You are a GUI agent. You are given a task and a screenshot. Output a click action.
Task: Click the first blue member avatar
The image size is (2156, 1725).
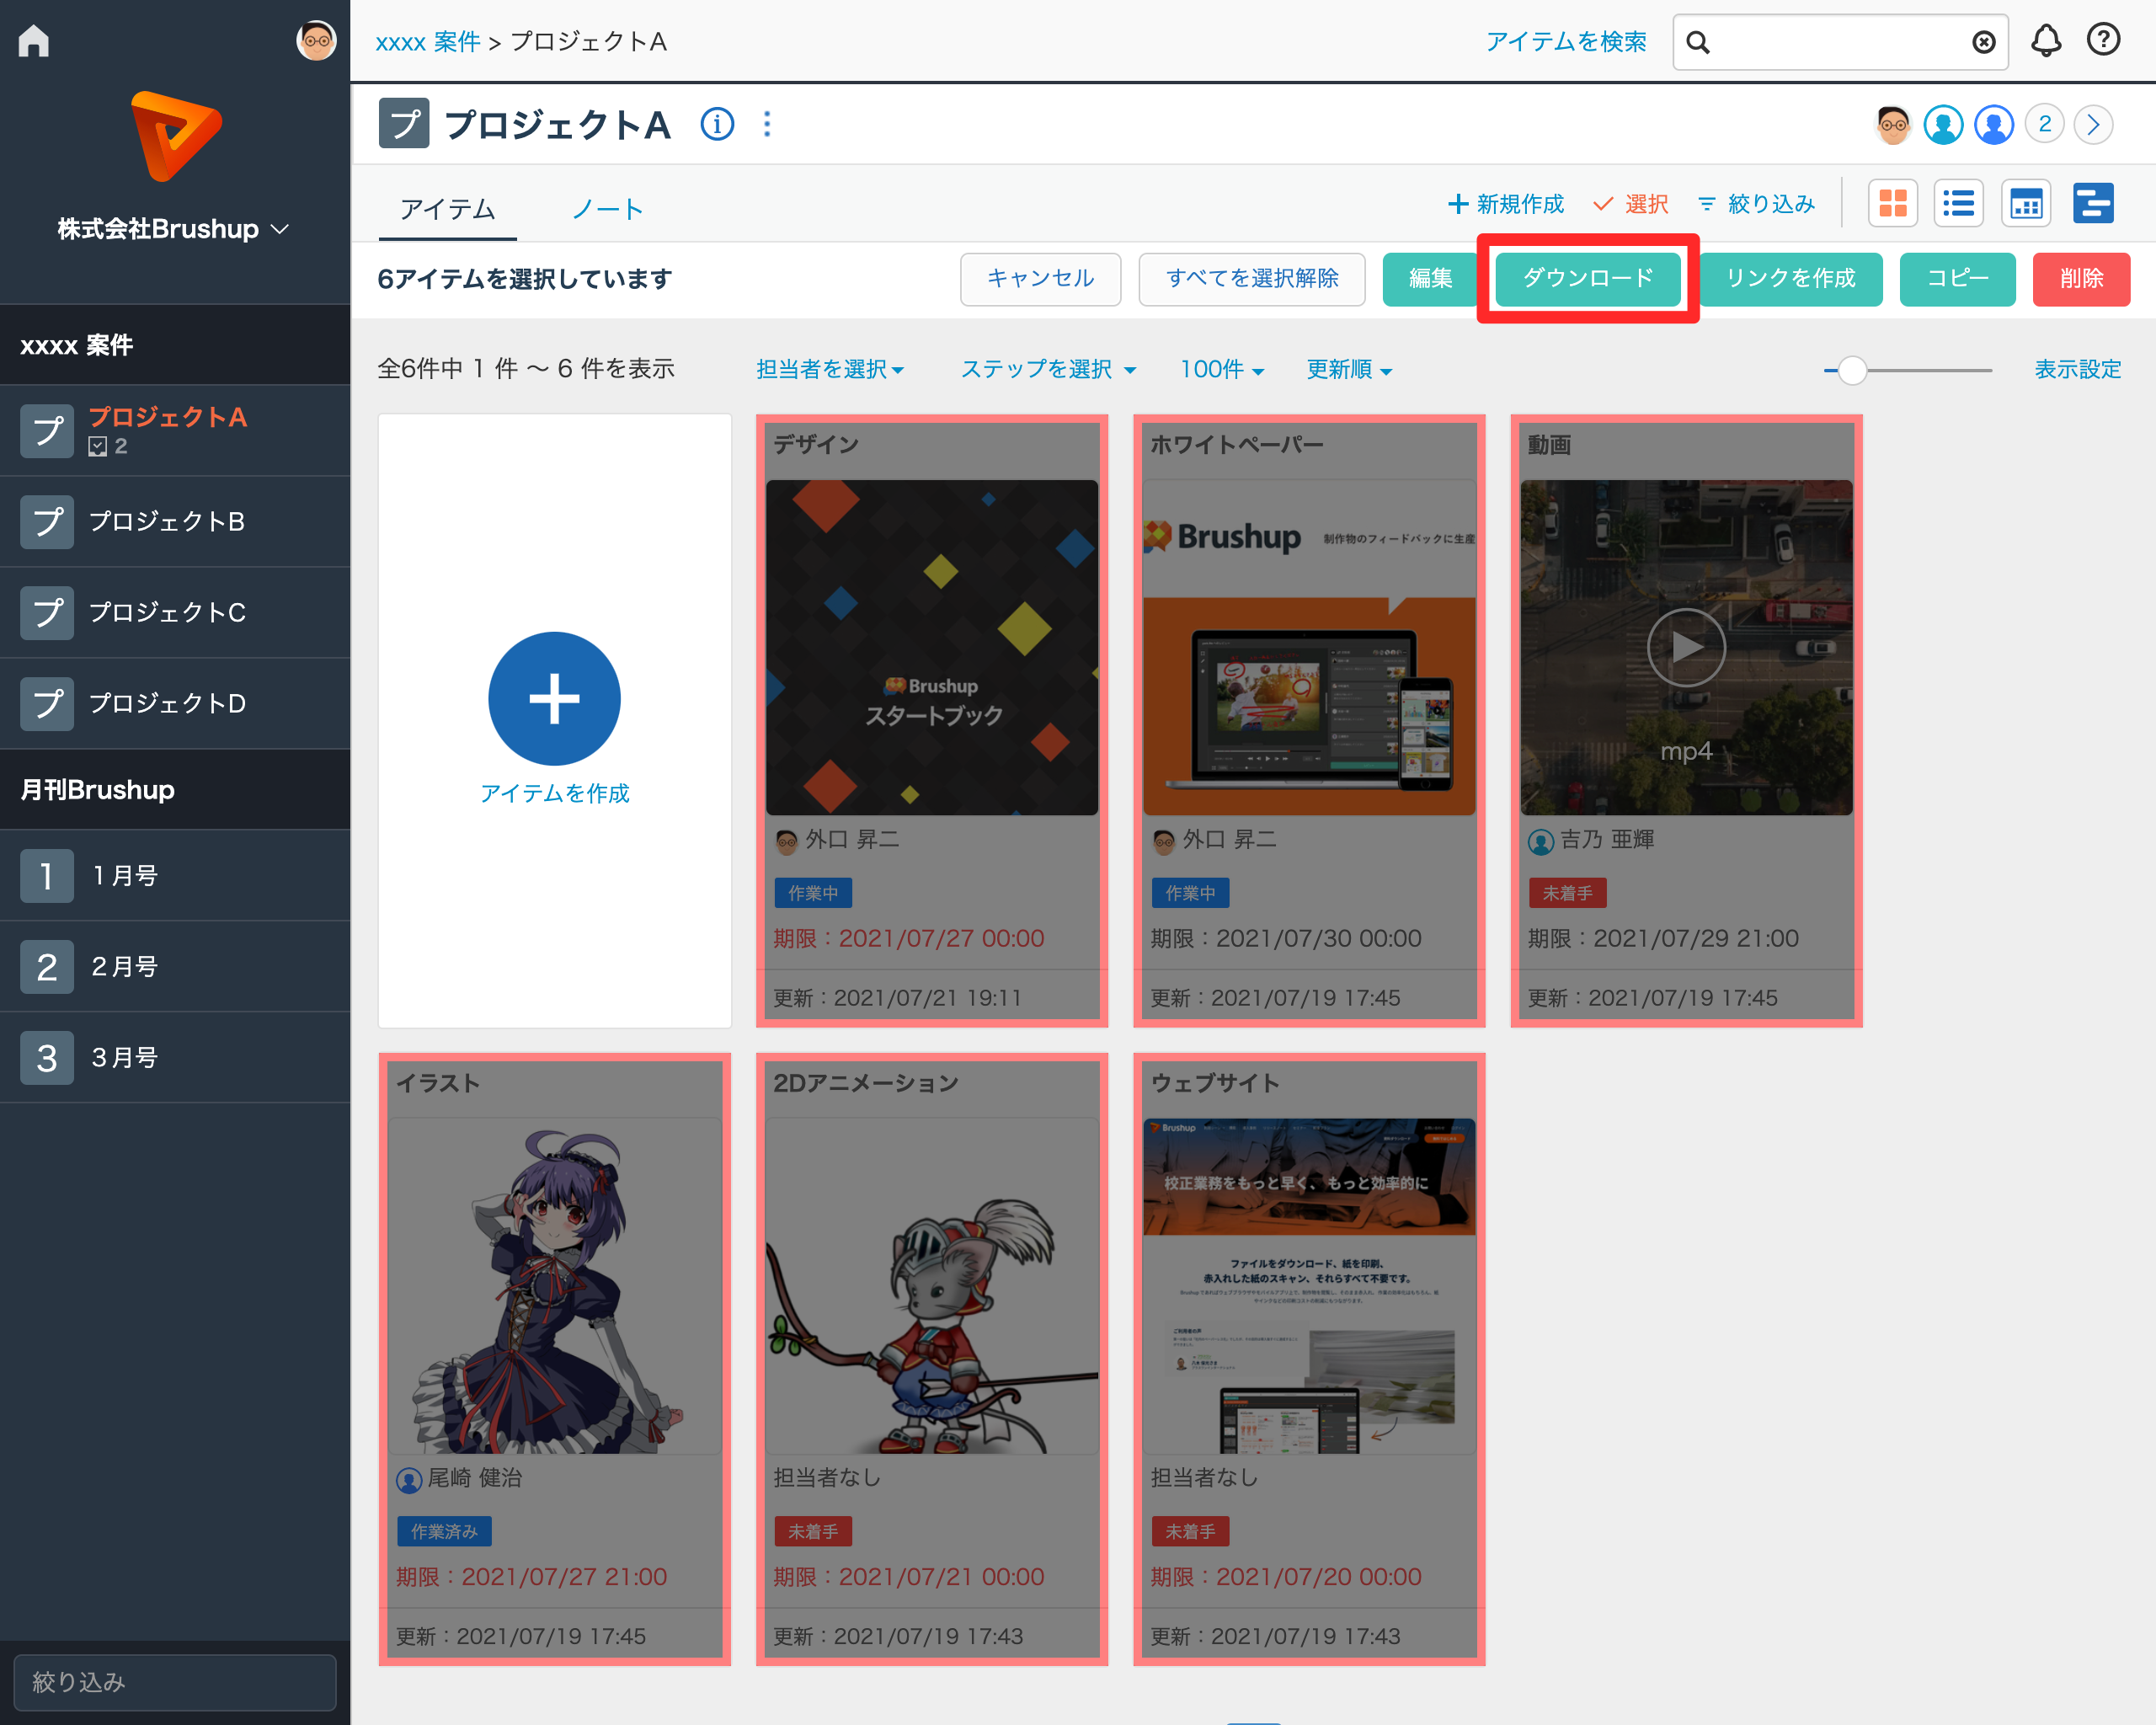1943,125
